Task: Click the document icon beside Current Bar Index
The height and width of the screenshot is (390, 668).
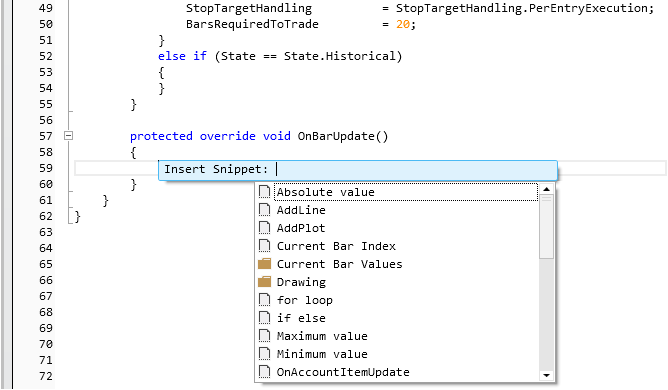Action: [264, 246]
